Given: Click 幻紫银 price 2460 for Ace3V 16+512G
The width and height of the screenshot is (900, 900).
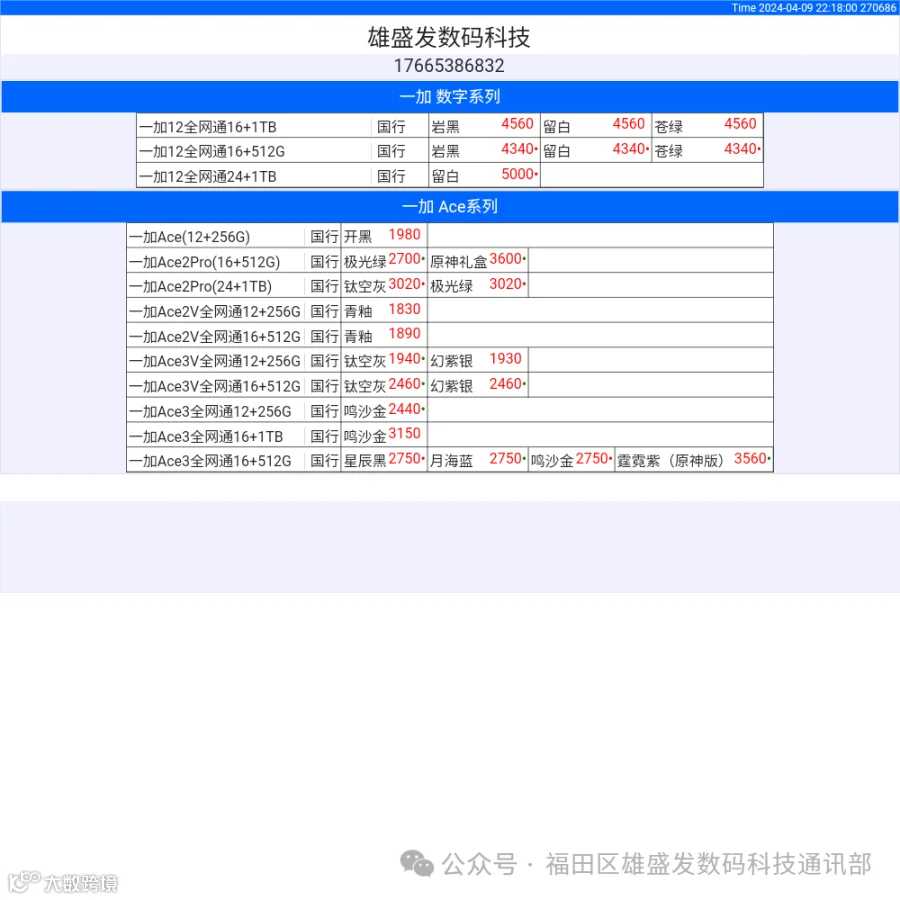Looking at the screenshot, I should pos(506,385).
